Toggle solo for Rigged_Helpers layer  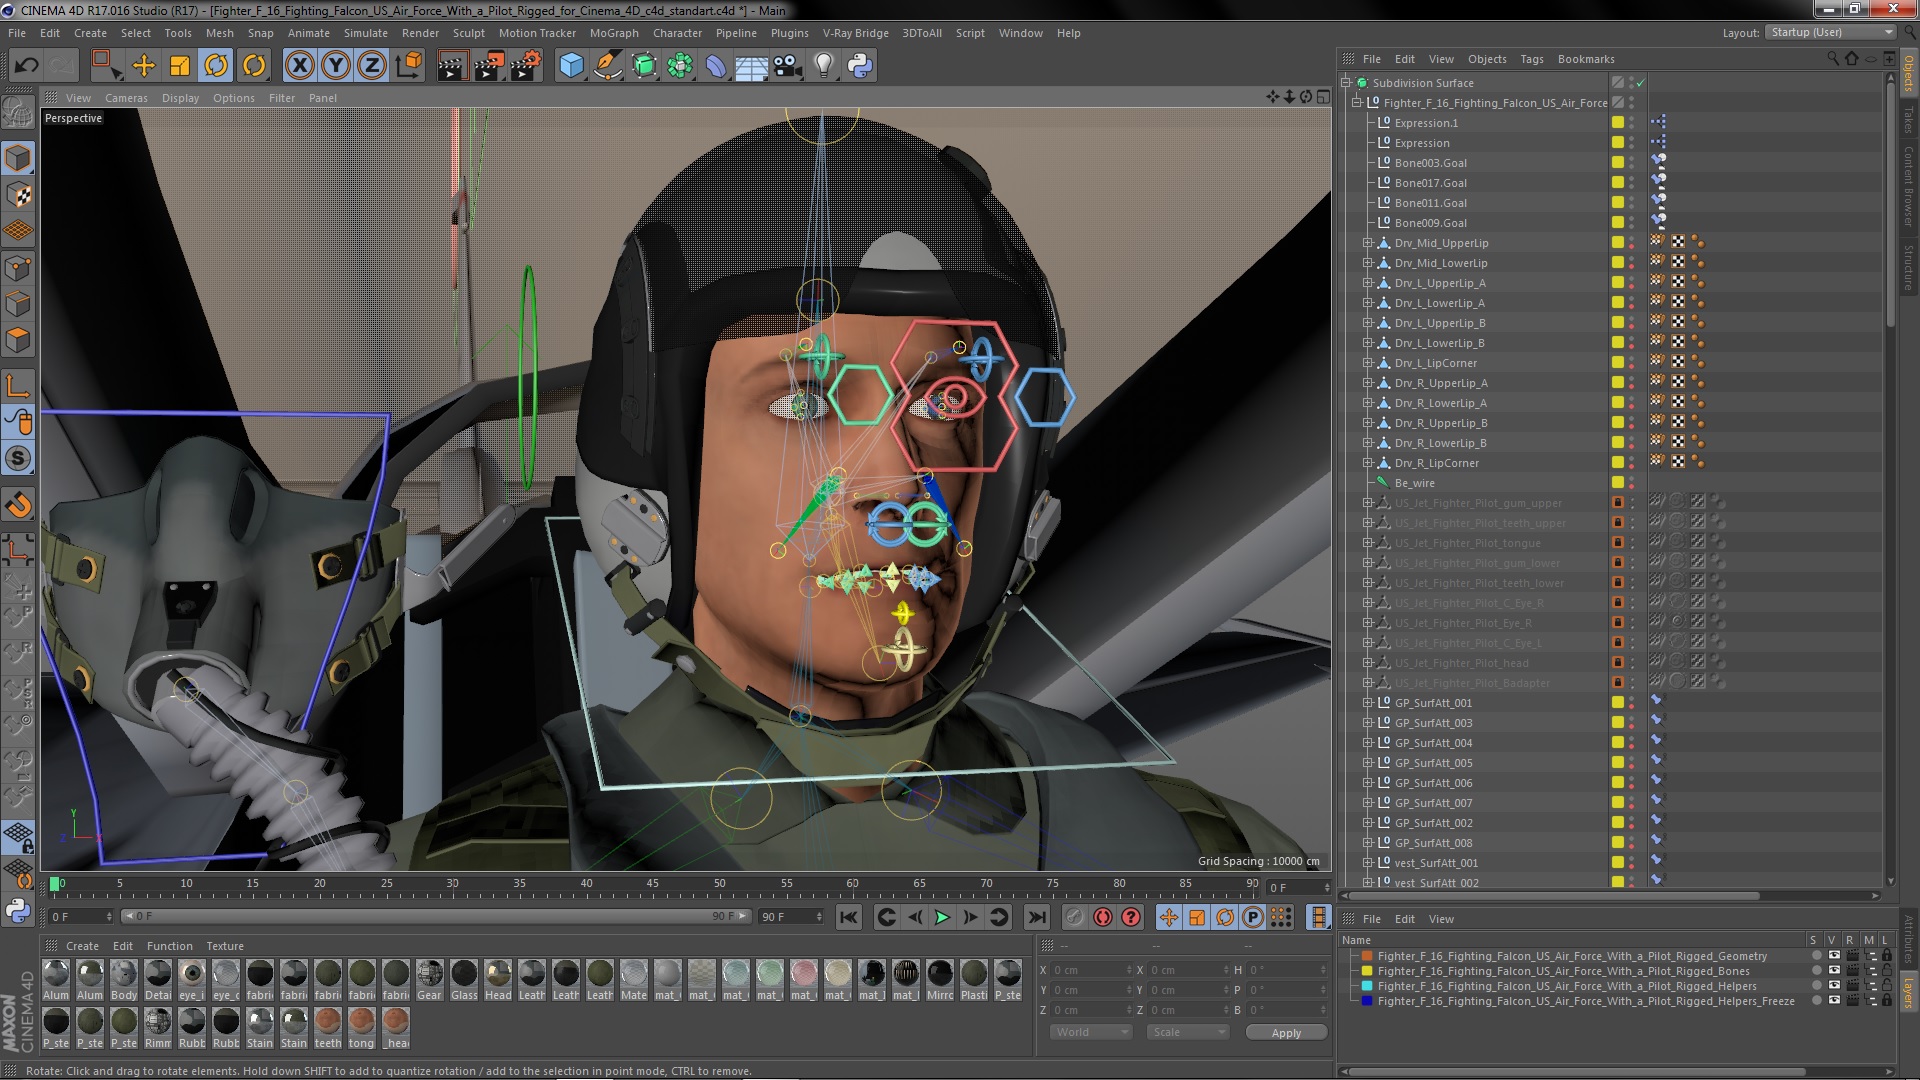pos(1816,986)
